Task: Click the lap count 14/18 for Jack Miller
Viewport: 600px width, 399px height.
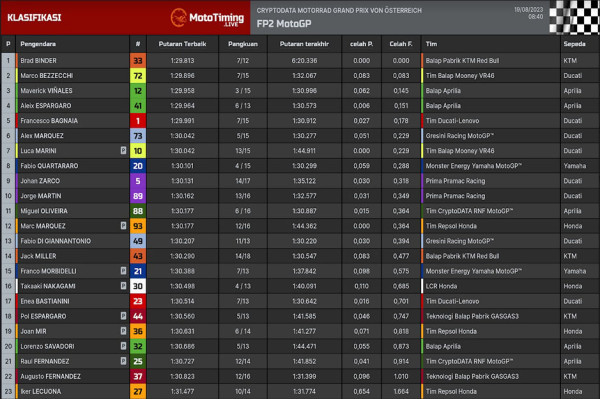Action: coord(243,256)
